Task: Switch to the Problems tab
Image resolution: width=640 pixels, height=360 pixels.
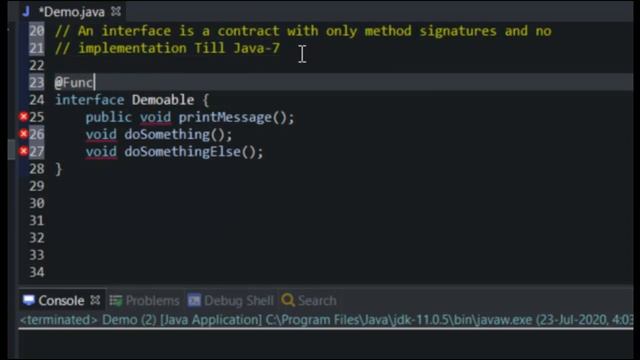Action: click(x=152, y=301)
